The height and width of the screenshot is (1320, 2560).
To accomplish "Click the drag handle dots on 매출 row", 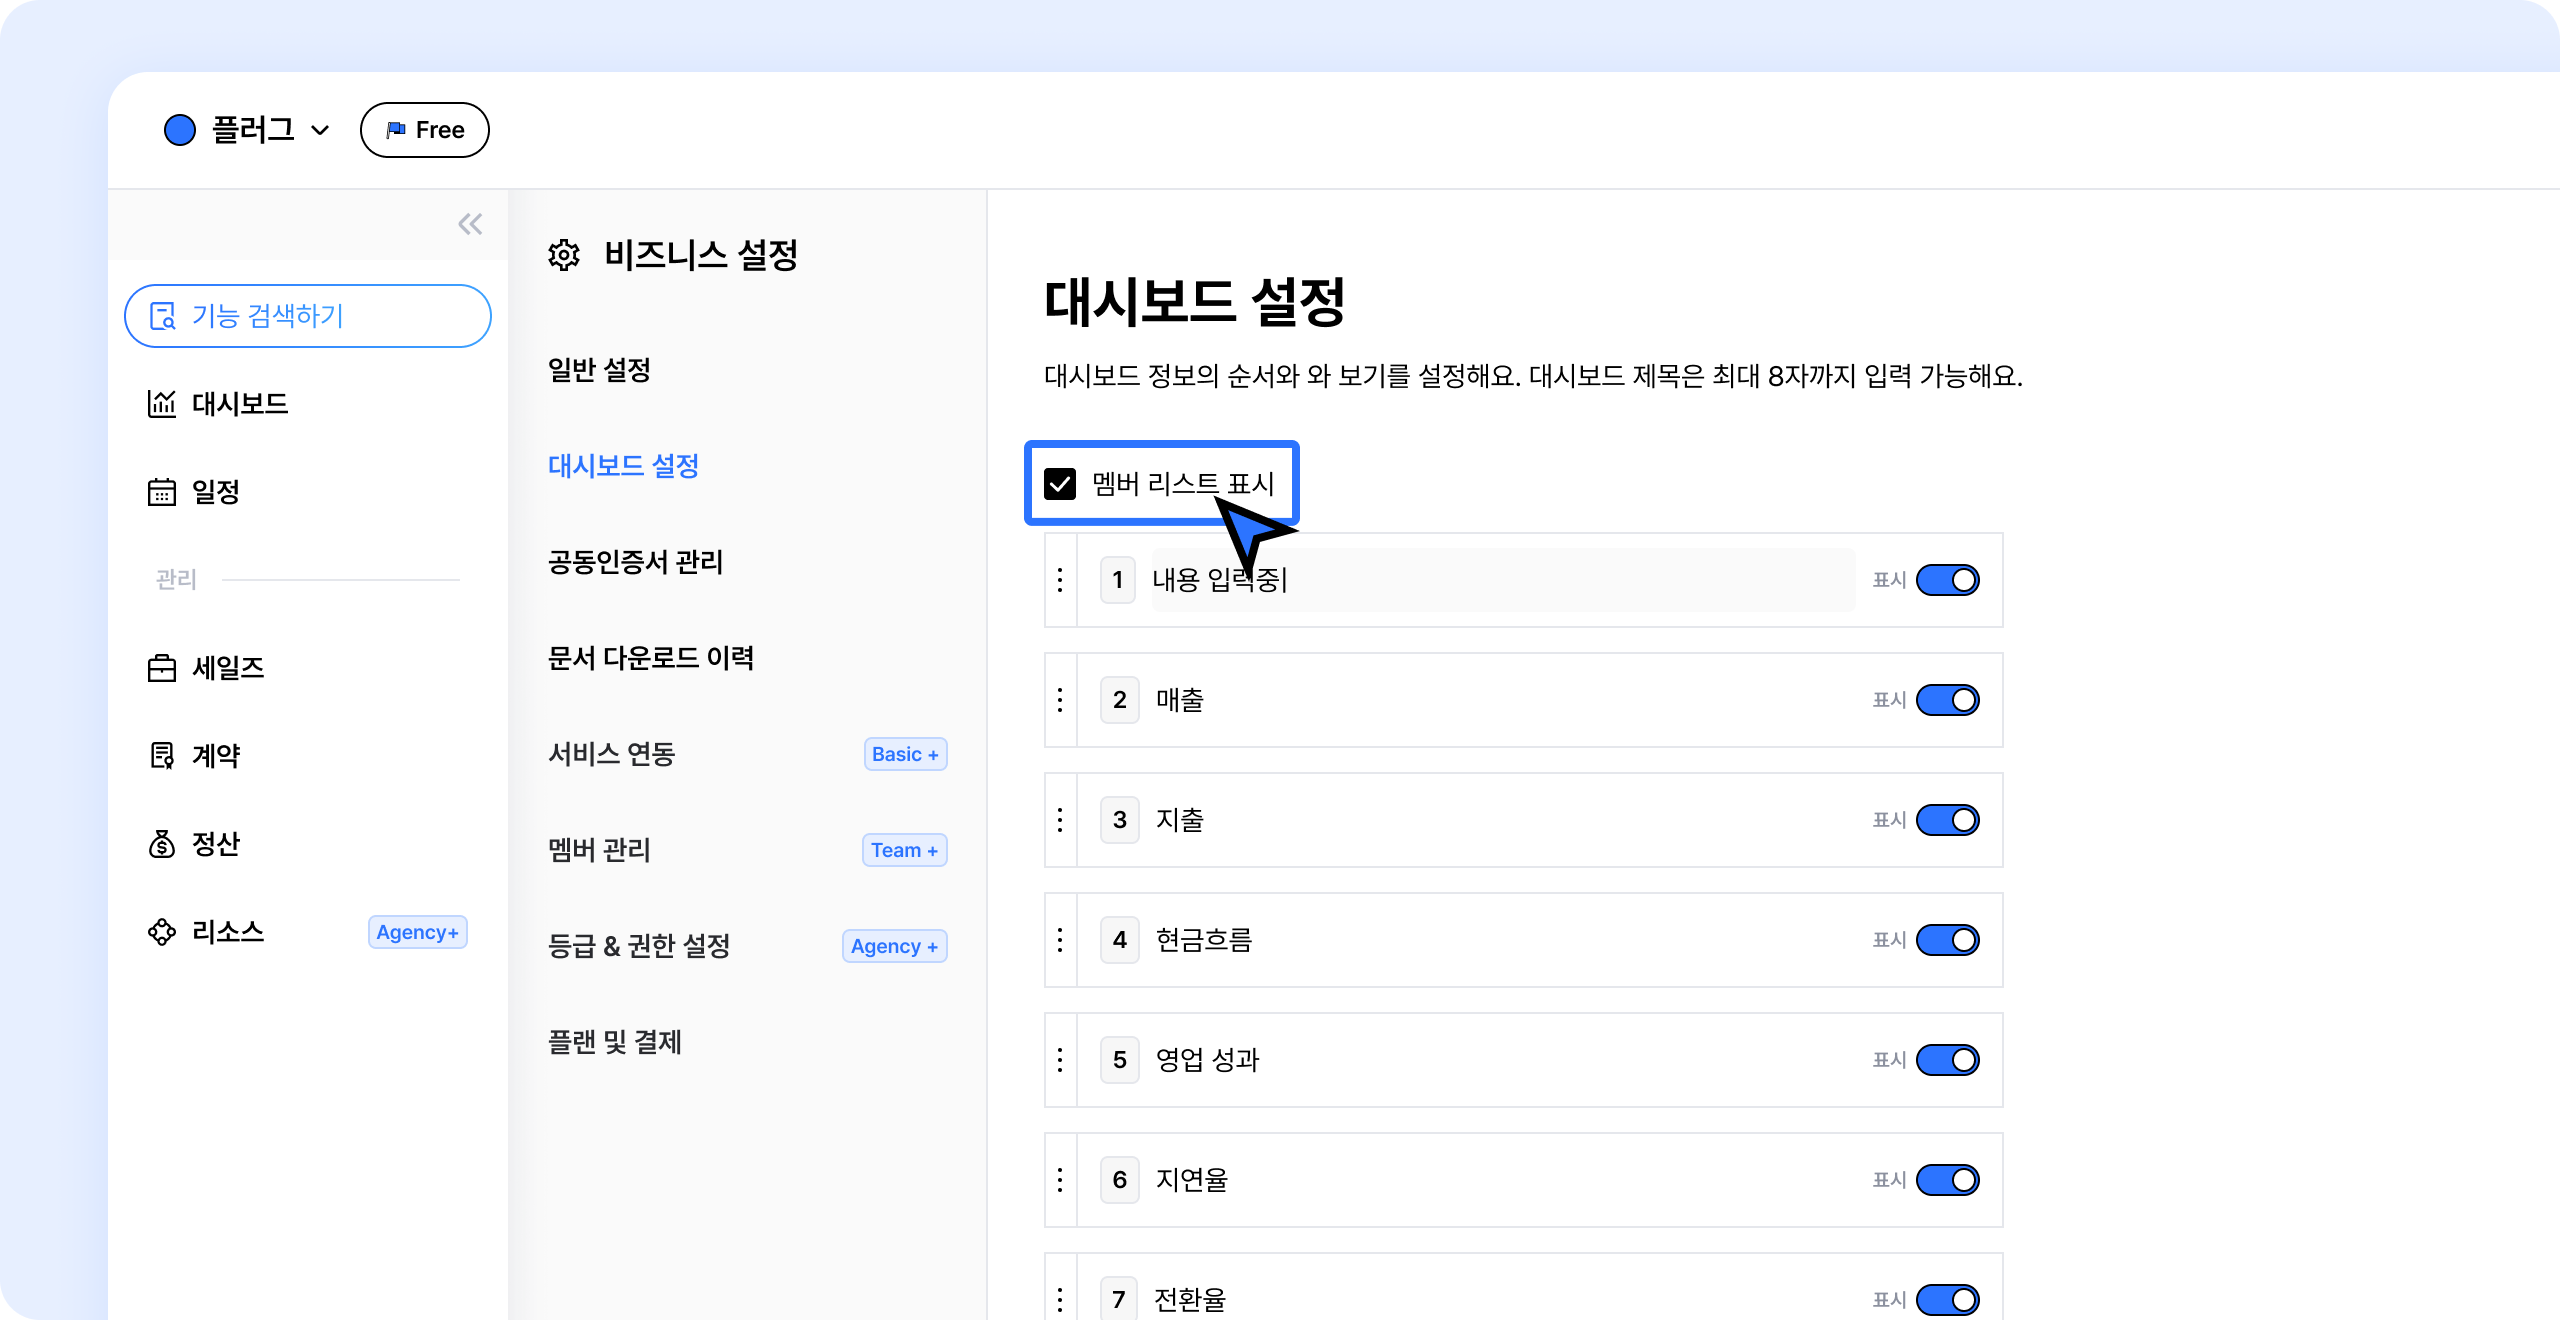I will [1060, 700].
